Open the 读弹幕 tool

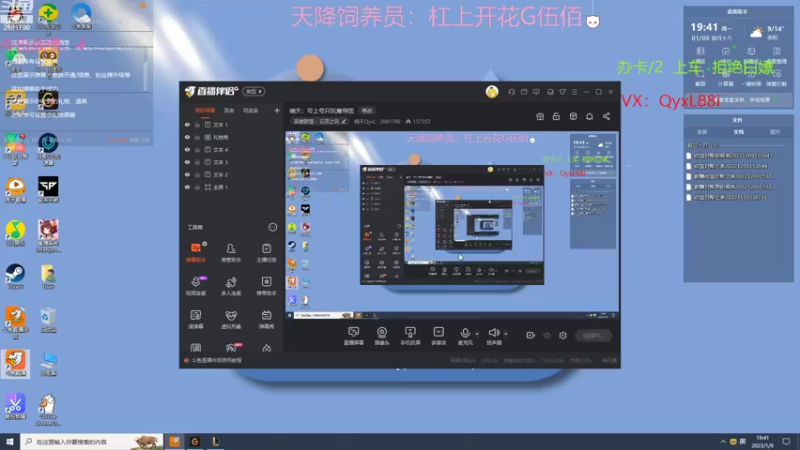pyautogui.click(x=196, y=319)
